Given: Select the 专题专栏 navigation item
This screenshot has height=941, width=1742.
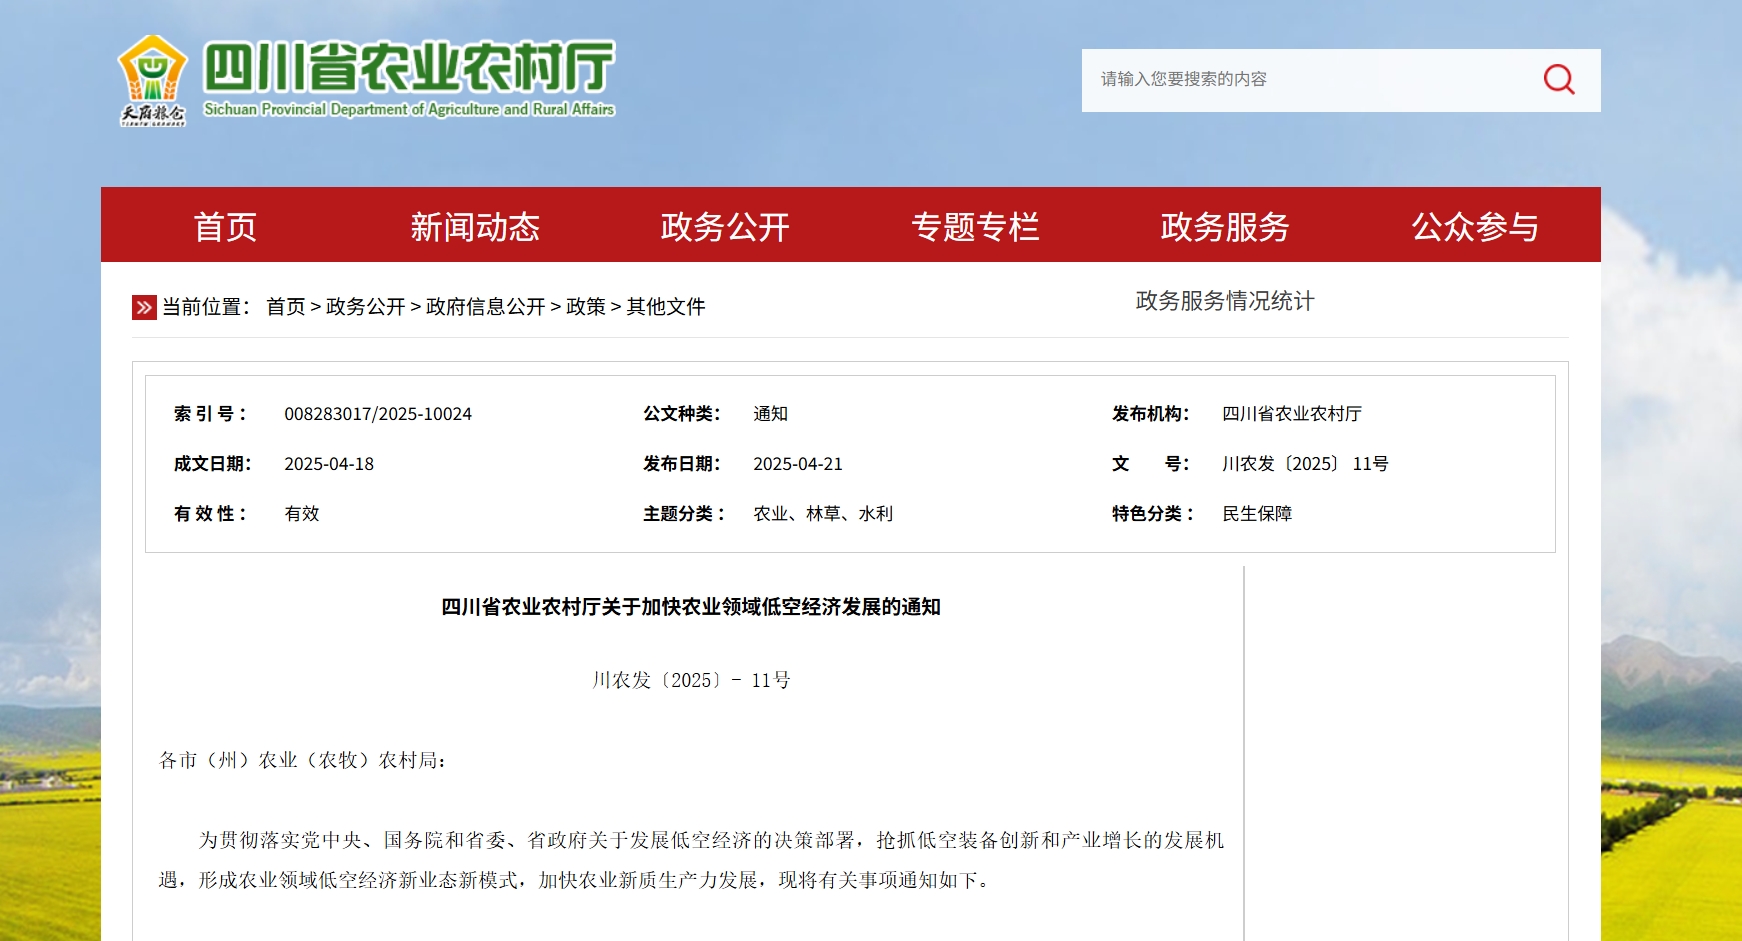Looking at the screenshot, I should point(975,227).
